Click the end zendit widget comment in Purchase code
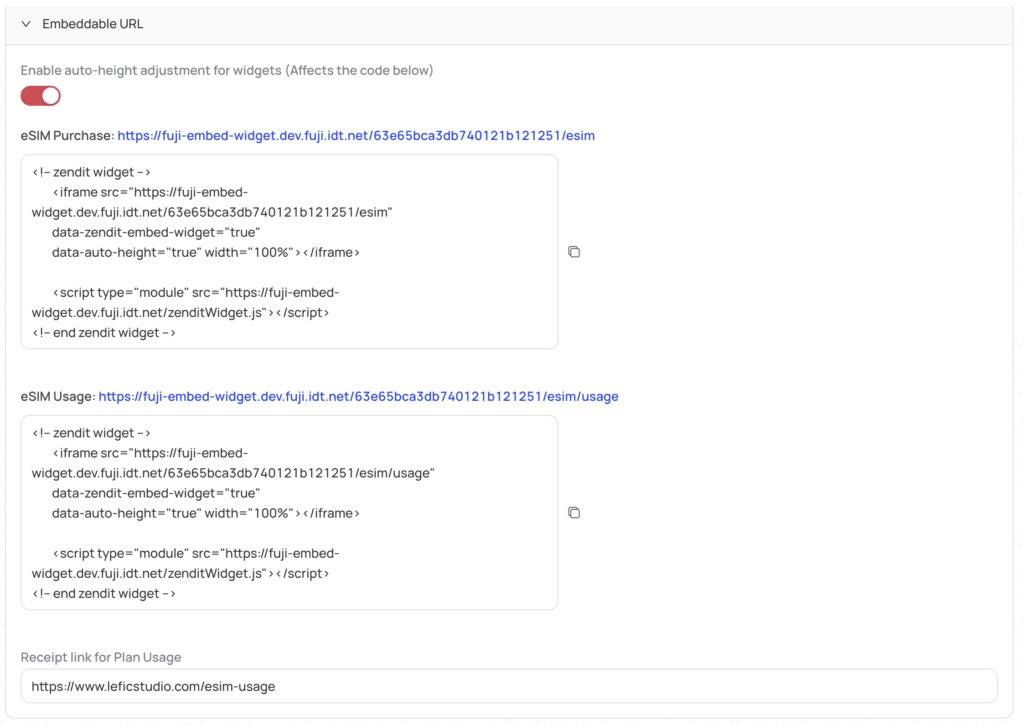1024x726 pixels. coord(104,332)
